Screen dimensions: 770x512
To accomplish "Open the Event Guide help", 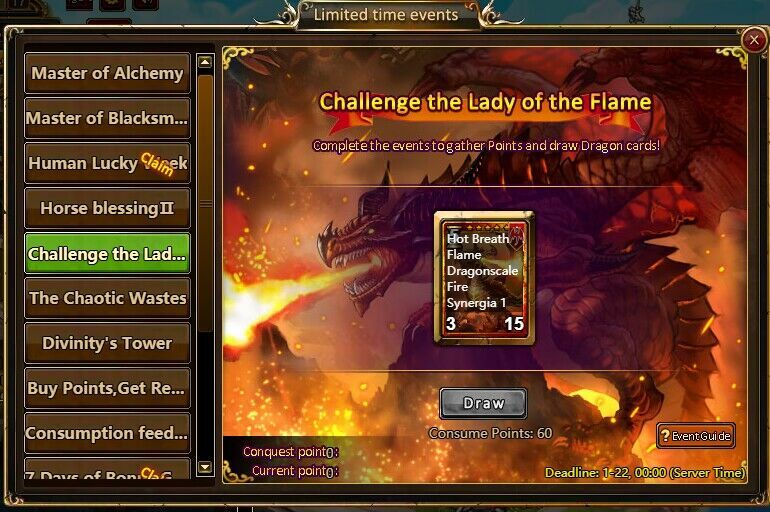I will (x=696, y=436).
